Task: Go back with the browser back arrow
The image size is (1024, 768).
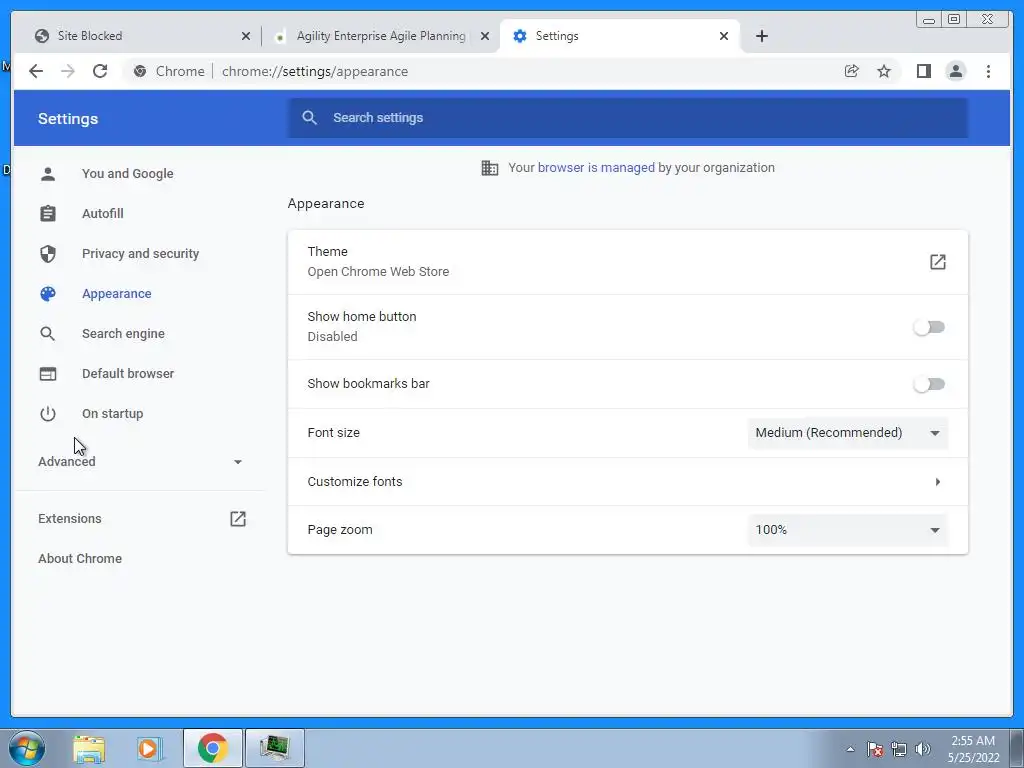Action: coord(36,71)
